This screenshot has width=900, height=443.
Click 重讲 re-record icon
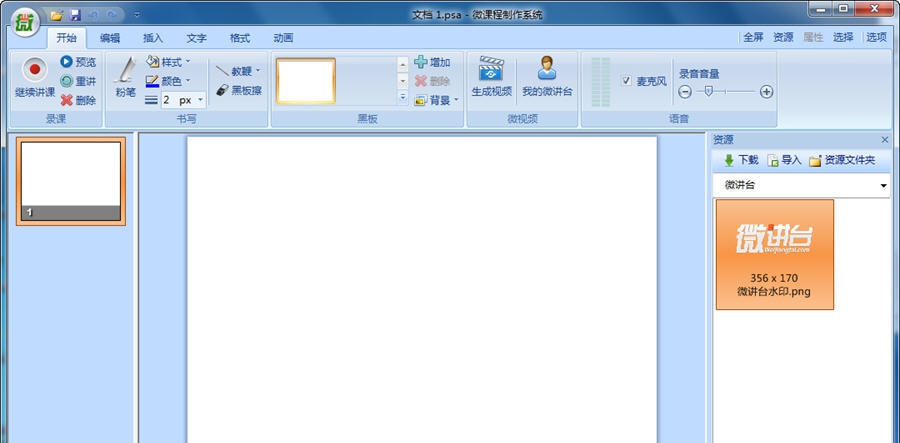click(x=78, y=81)
